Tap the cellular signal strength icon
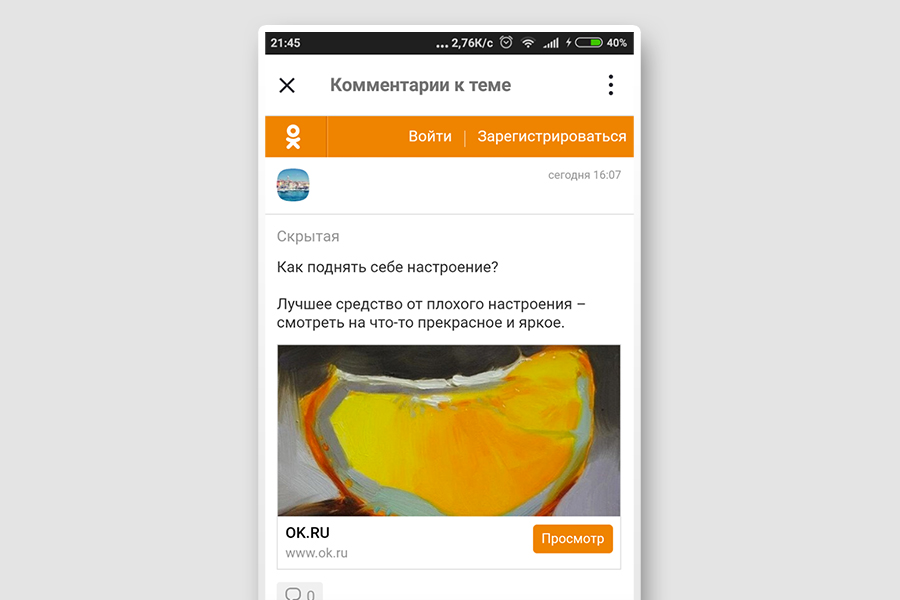The image size is (900, 600). tap(551, 43)
